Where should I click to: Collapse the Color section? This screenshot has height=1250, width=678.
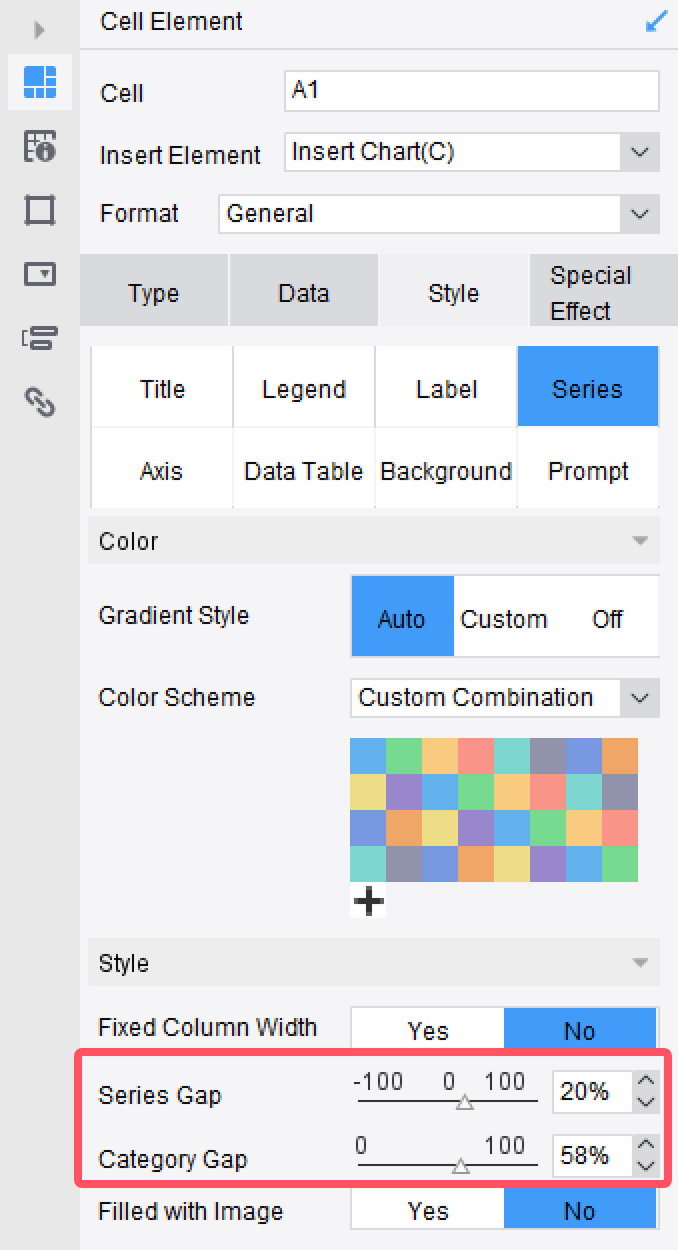tap(640, 541)
